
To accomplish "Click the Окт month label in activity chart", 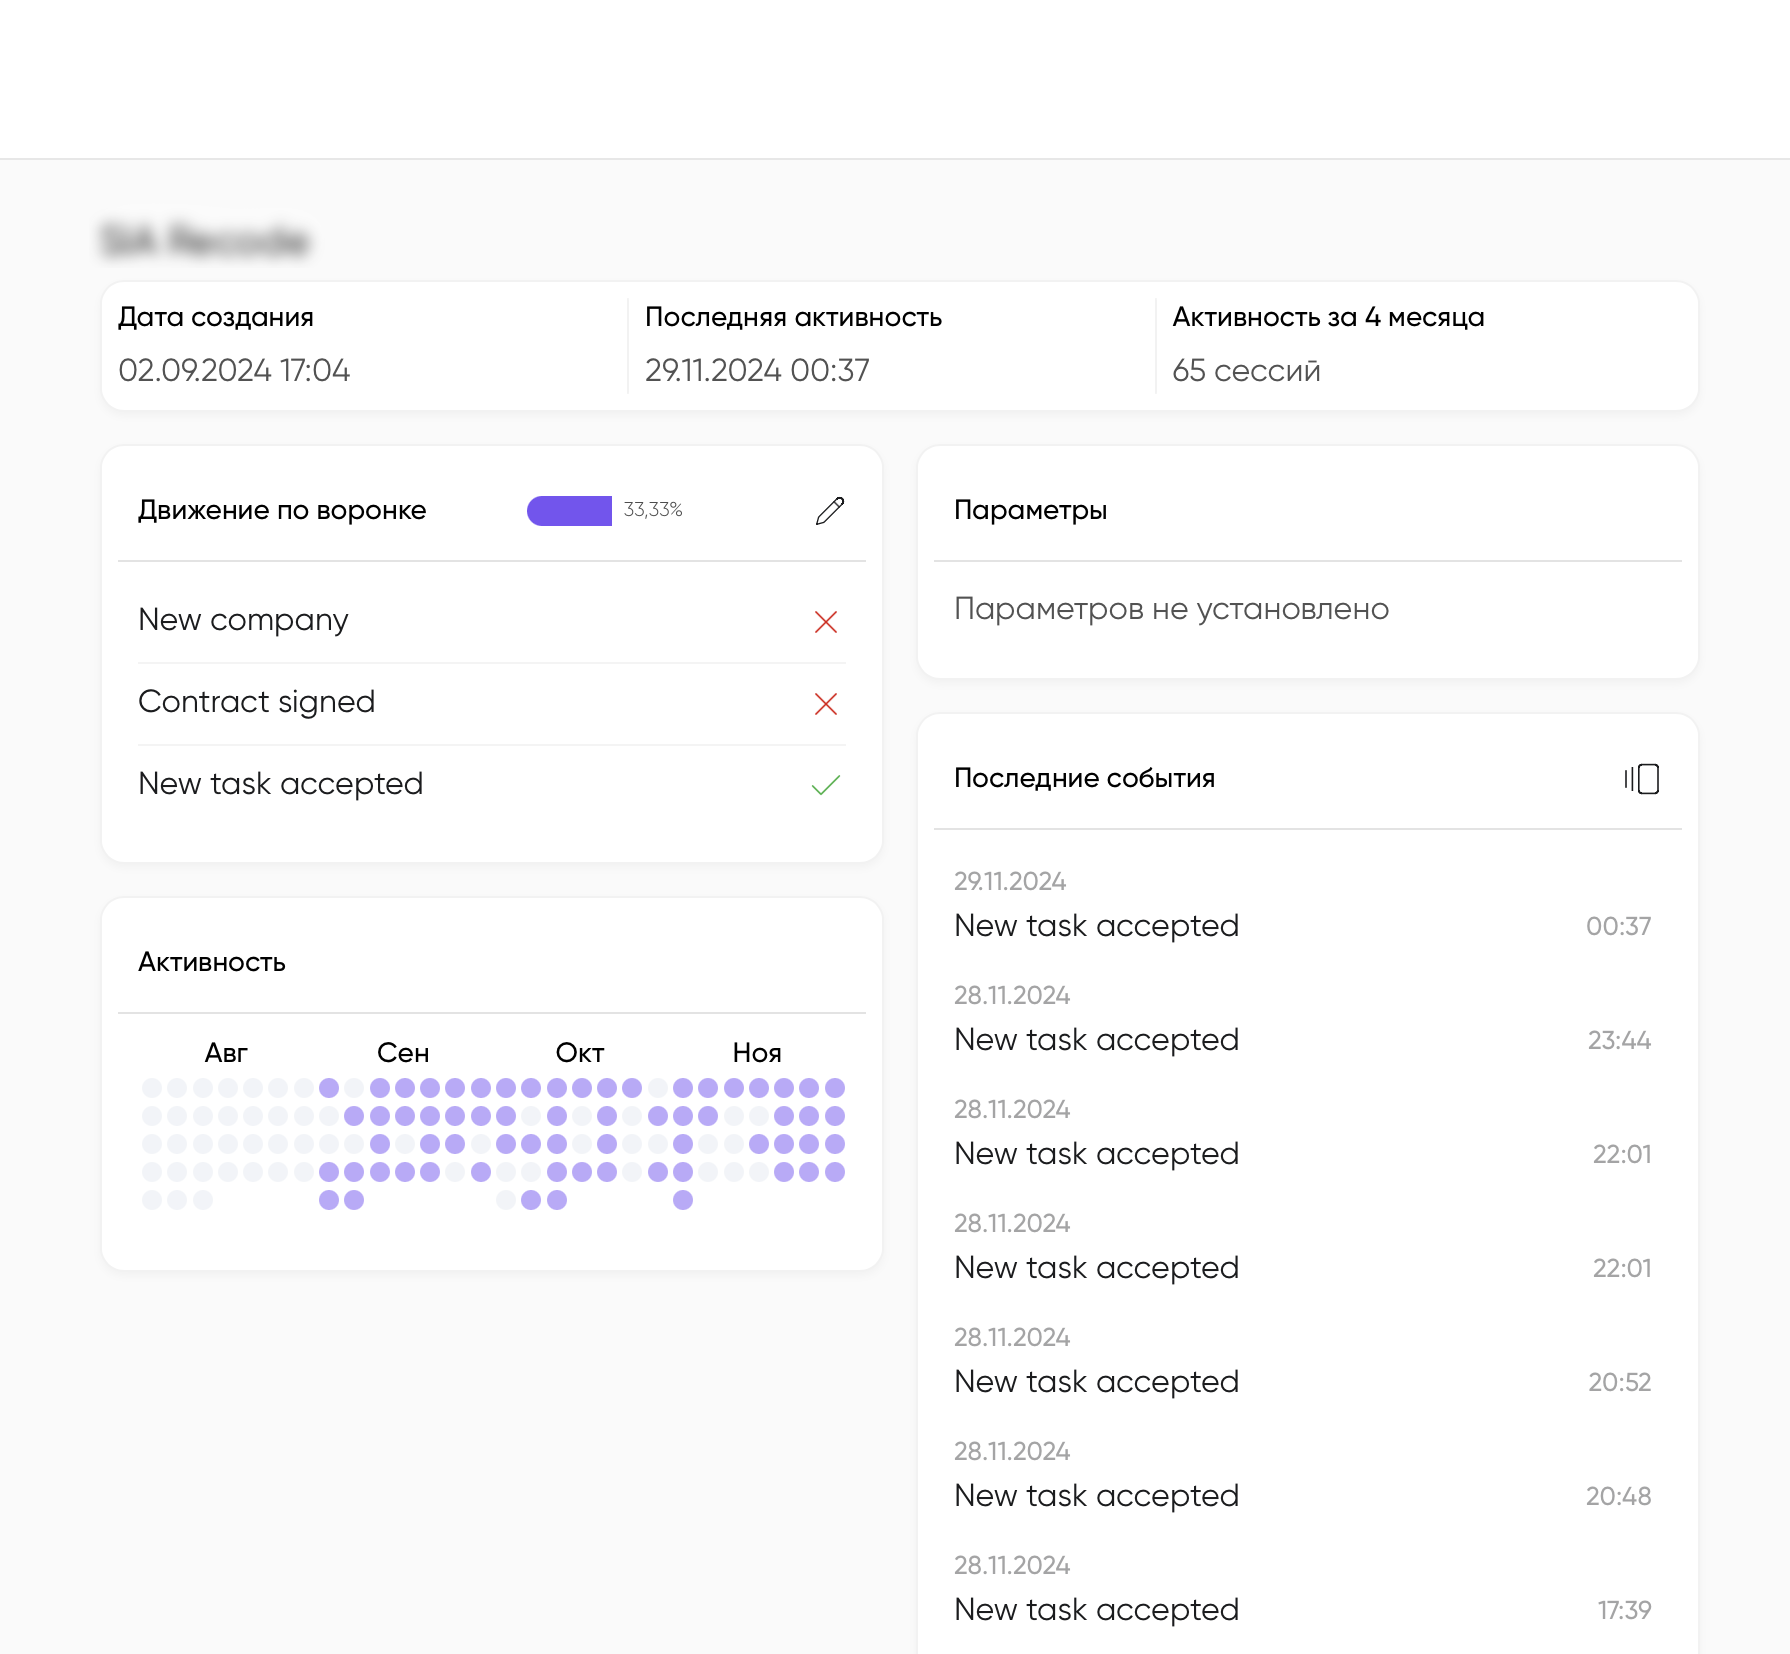I will point(580,1053).
